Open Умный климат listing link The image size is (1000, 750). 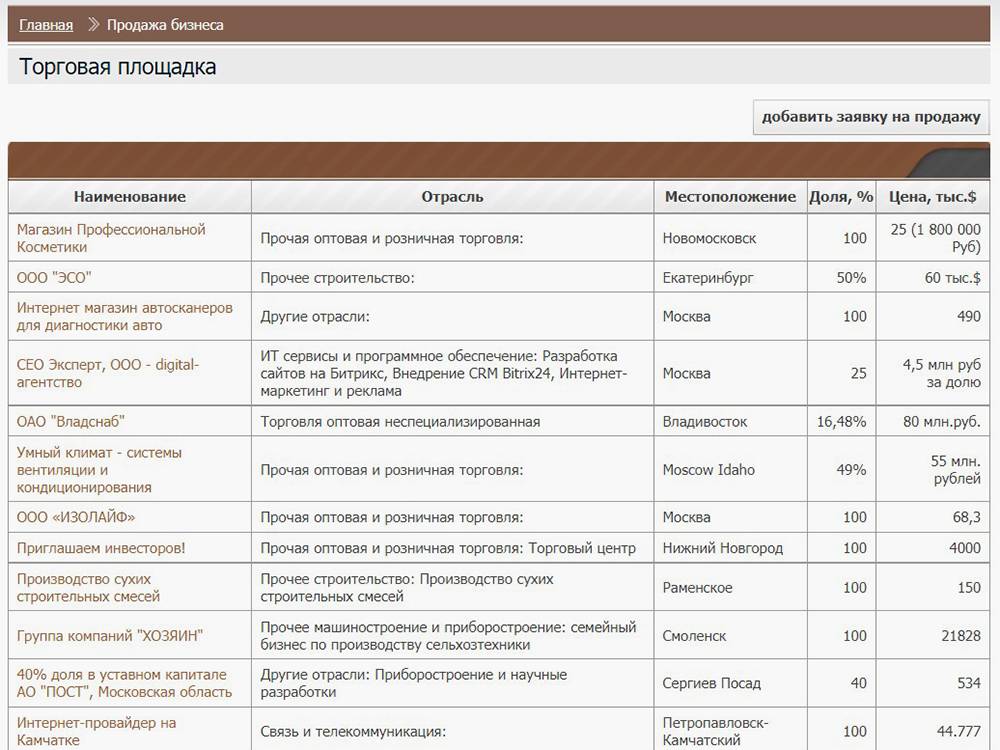pos(99,469)
